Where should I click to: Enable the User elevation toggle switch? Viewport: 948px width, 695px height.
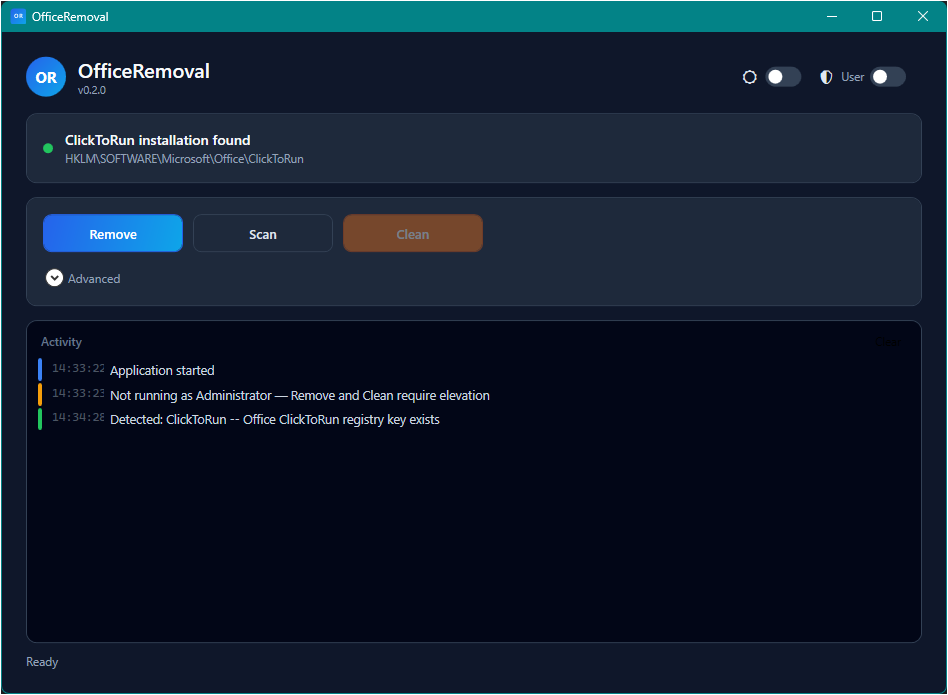click(x=887, y=77)
